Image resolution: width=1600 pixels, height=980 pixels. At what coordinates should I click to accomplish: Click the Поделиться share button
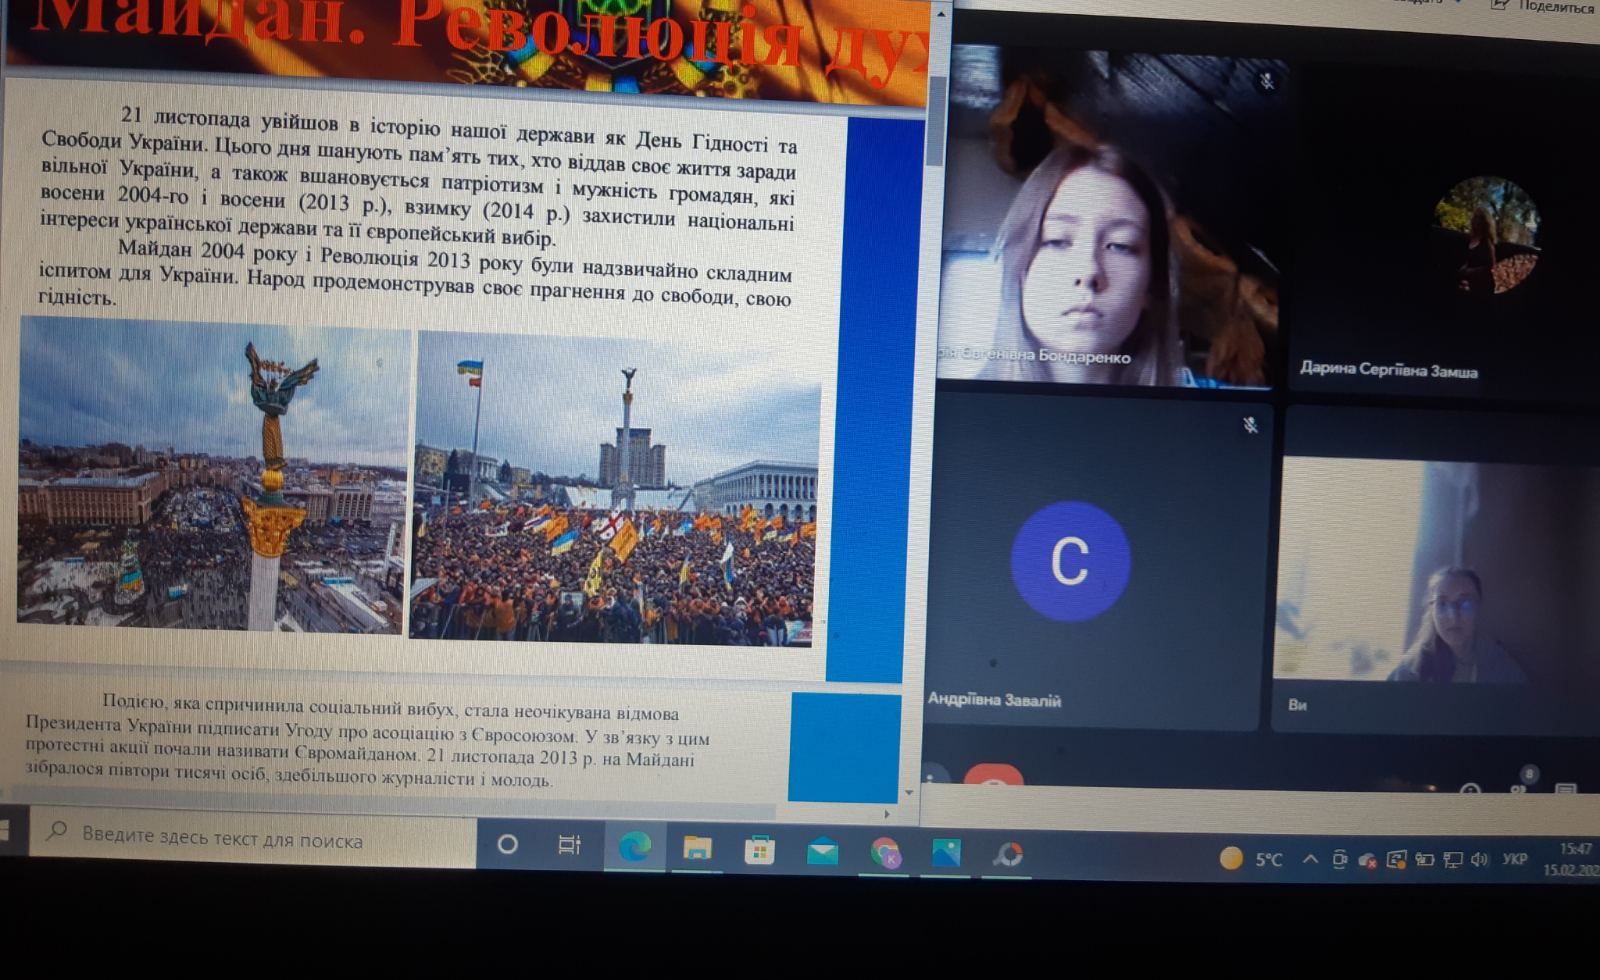[x=1545, y=7]
